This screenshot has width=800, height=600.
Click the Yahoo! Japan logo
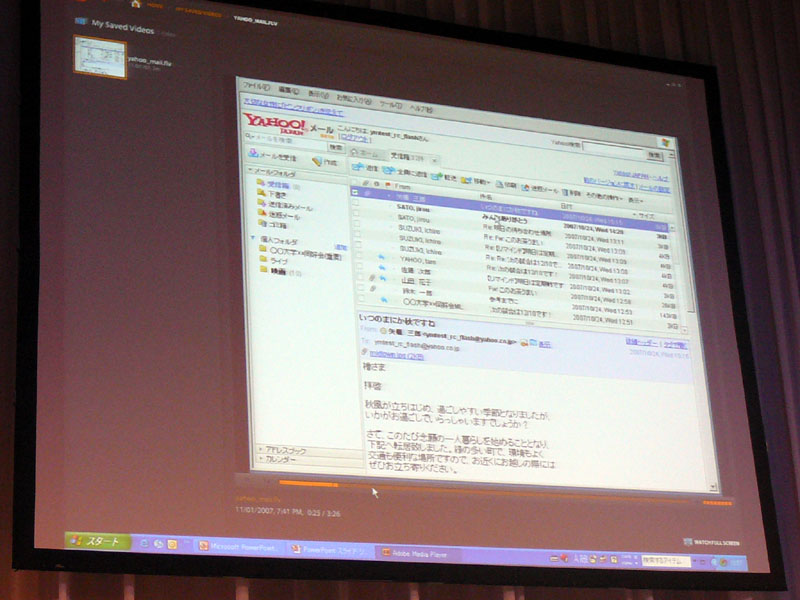[274, 124]
